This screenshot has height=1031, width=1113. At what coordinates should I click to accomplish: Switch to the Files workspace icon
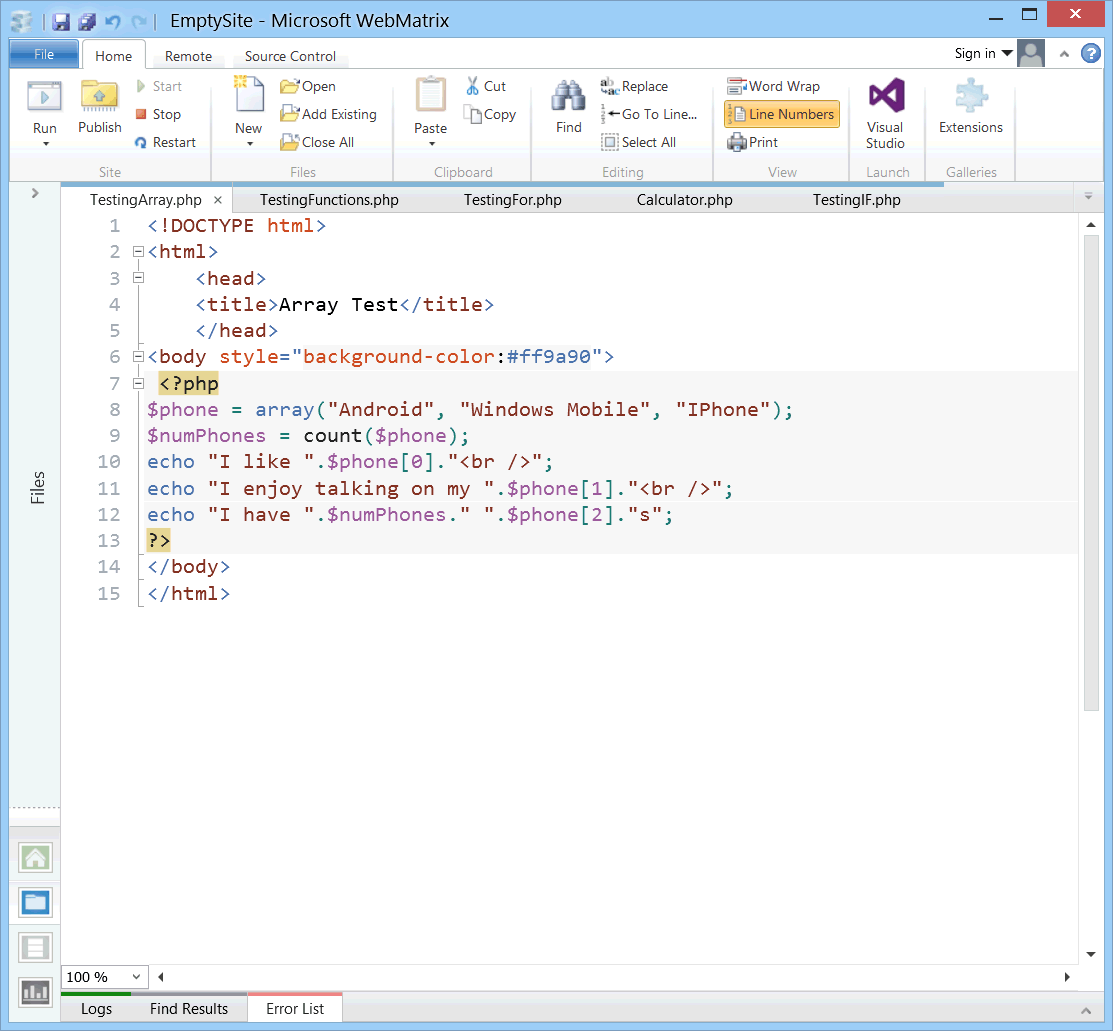tap(35, 902)
